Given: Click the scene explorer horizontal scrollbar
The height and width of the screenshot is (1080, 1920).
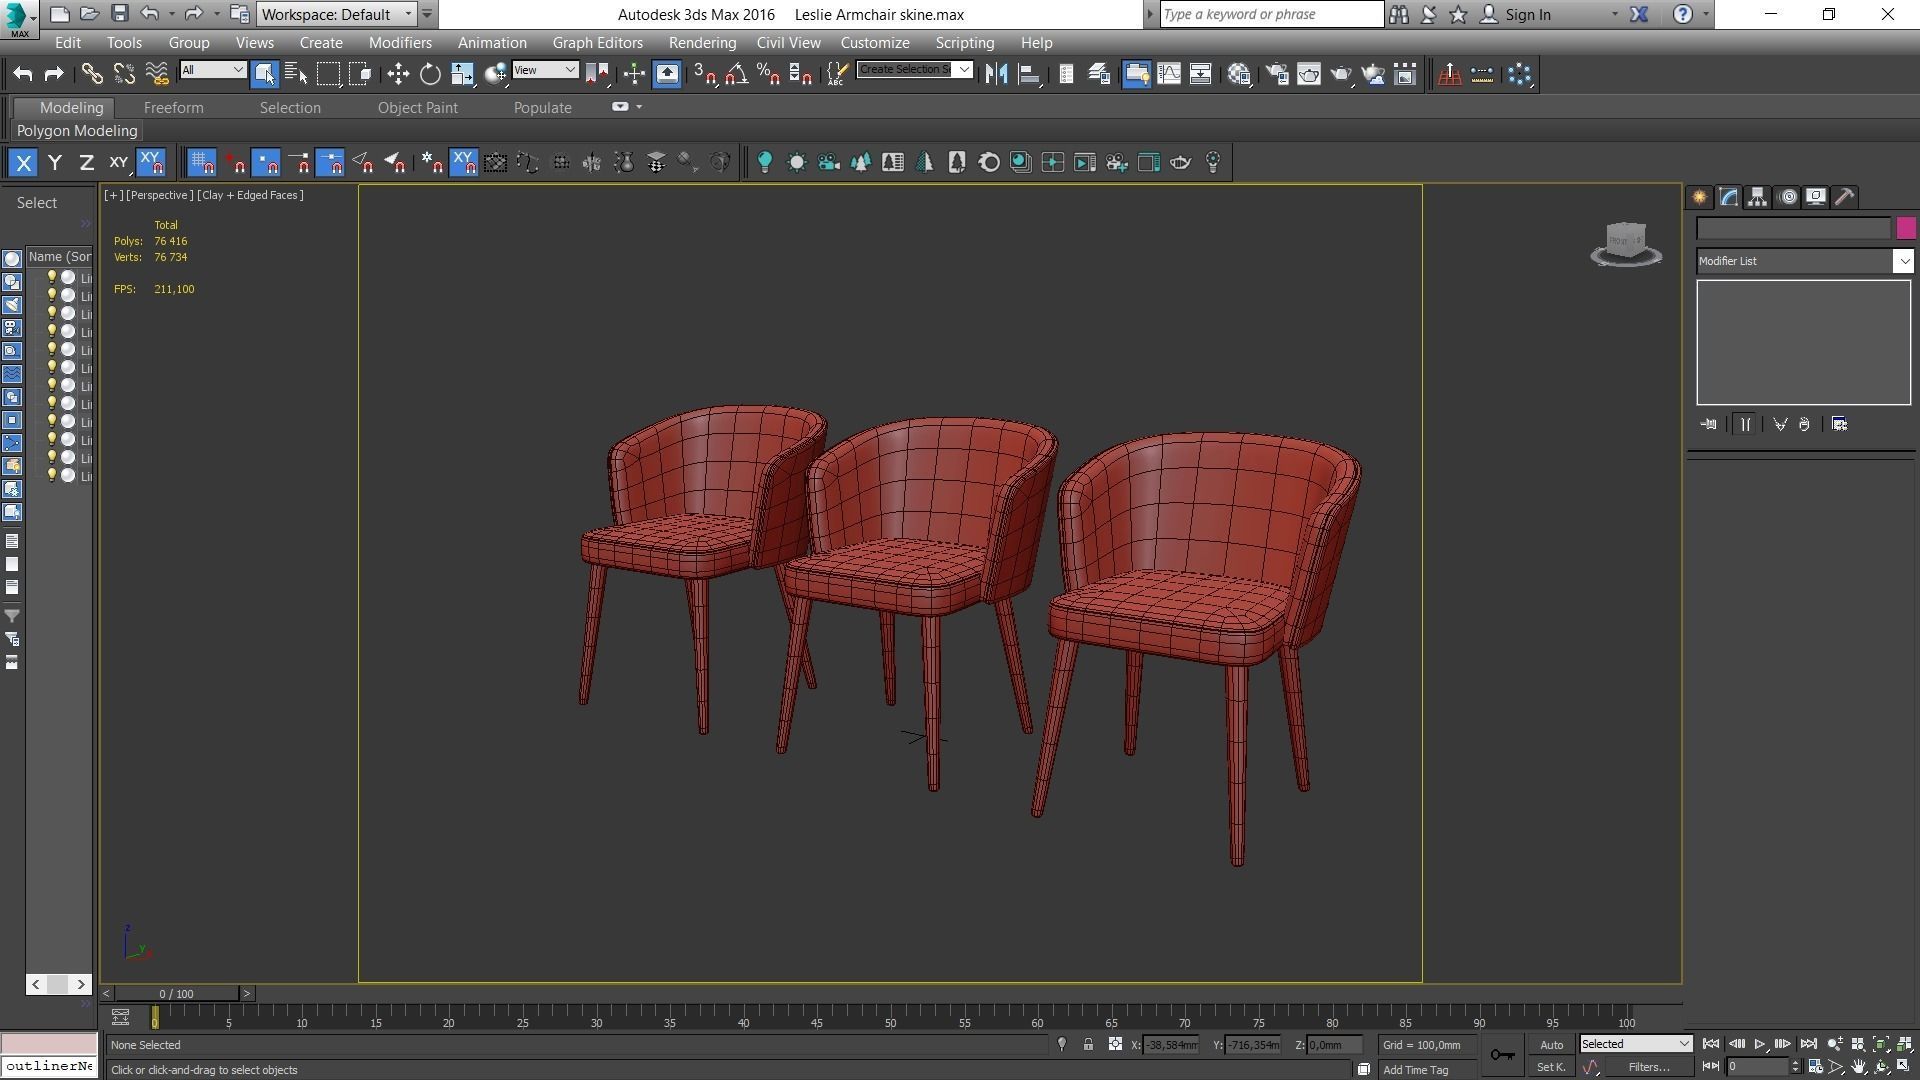Looking at the screenshot, I should [x=58, y=984].
